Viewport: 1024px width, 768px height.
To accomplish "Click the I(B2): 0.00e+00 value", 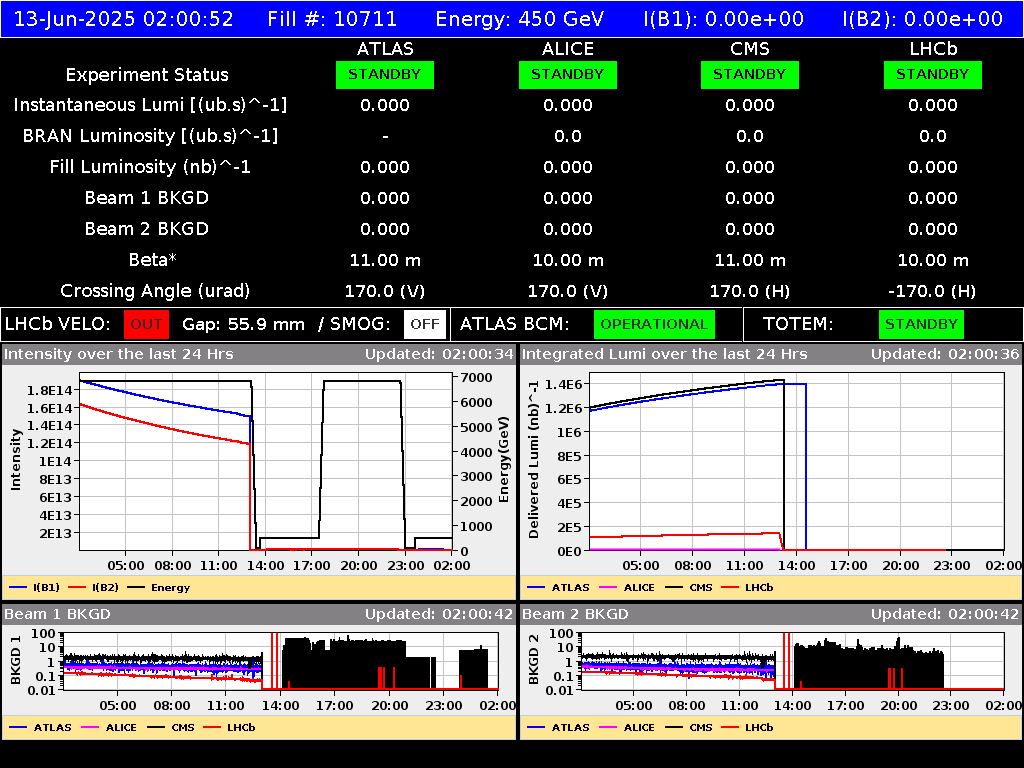I will tap(923, 19).
